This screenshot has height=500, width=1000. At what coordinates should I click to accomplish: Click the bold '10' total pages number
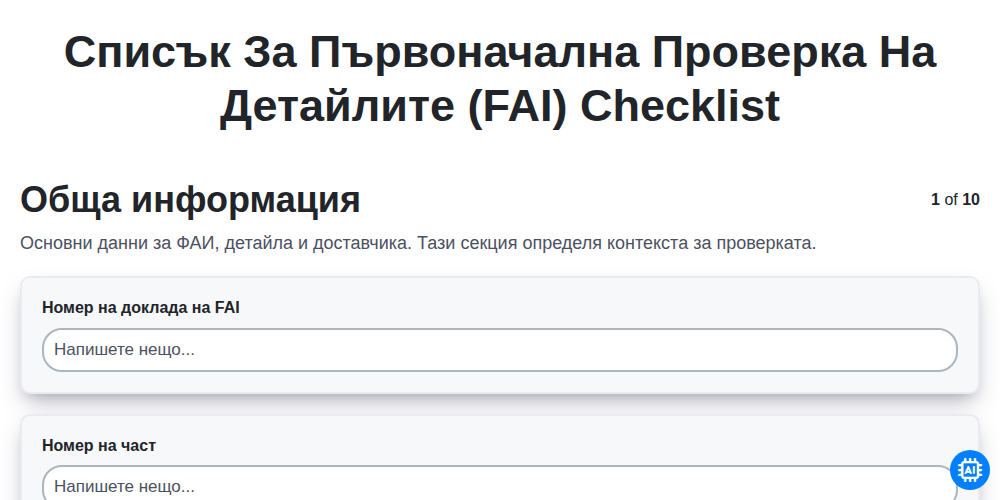971,200
